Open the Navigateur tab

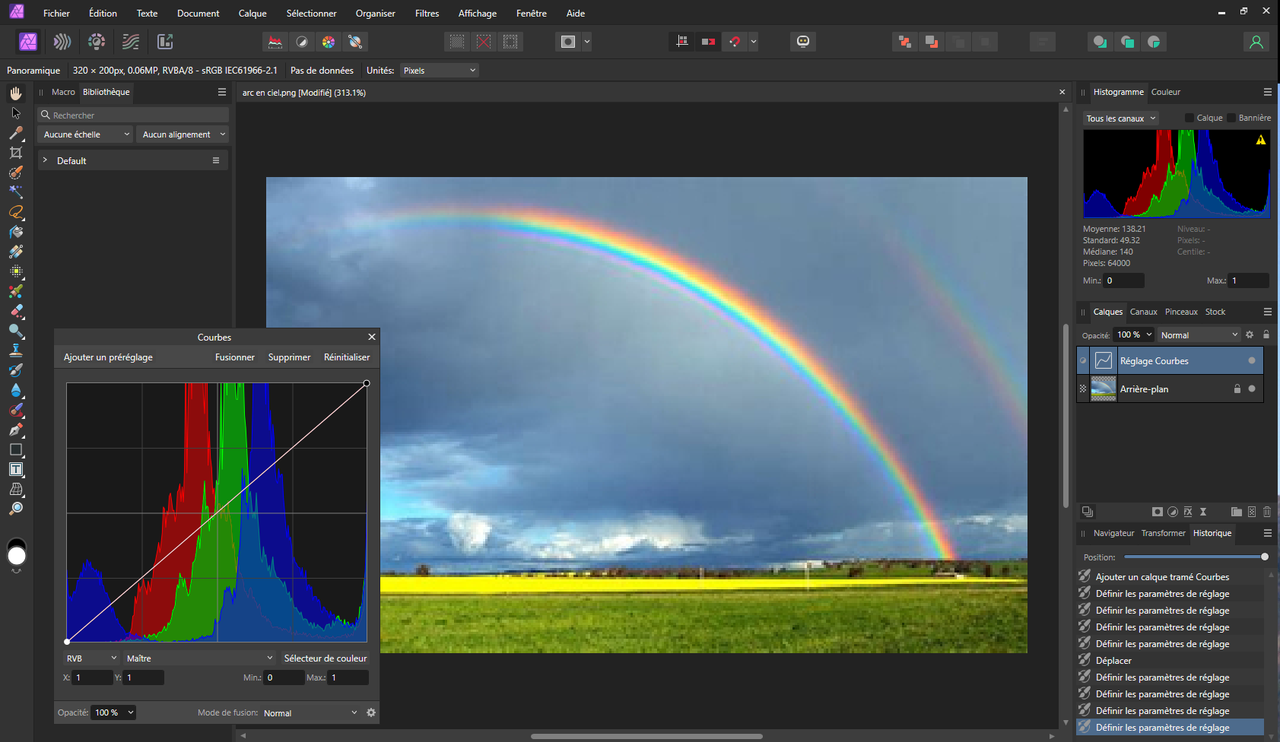(x=1114, y=534)
